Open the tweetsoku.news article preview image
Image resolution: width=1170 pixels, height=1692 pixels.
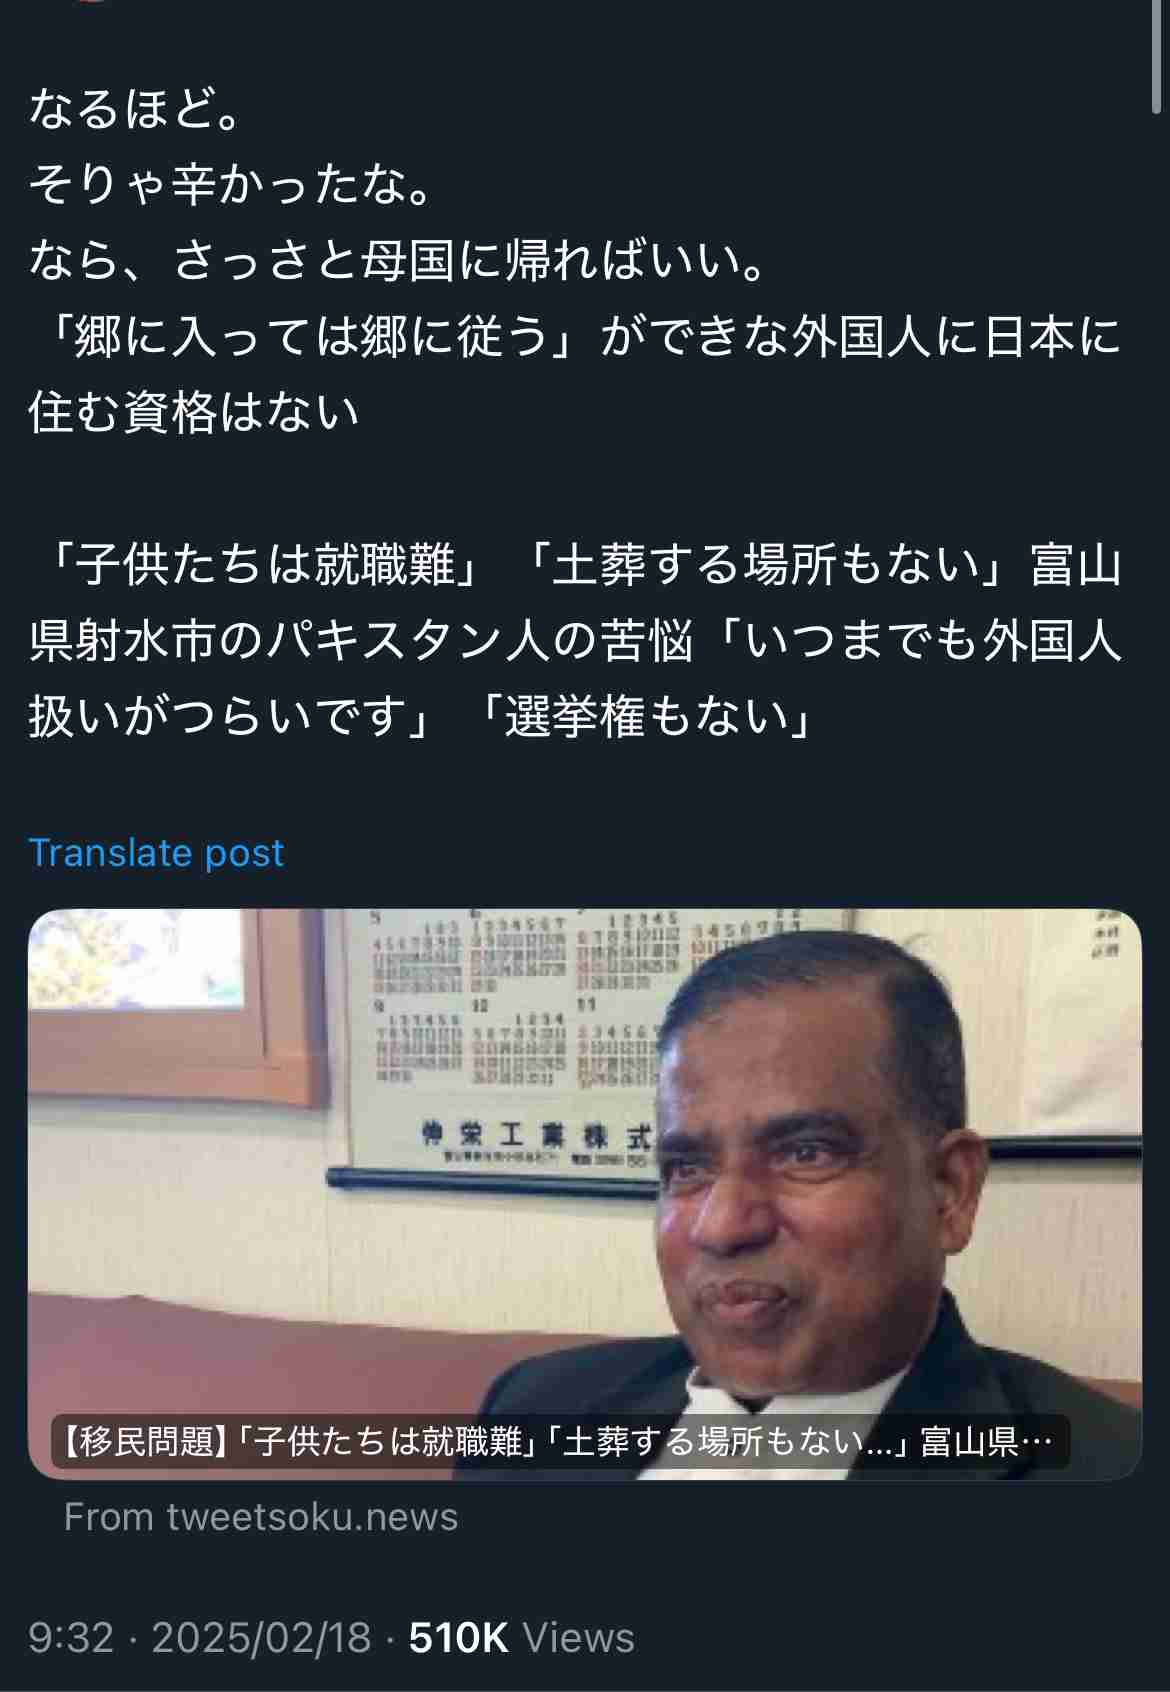click(585, 1193)
